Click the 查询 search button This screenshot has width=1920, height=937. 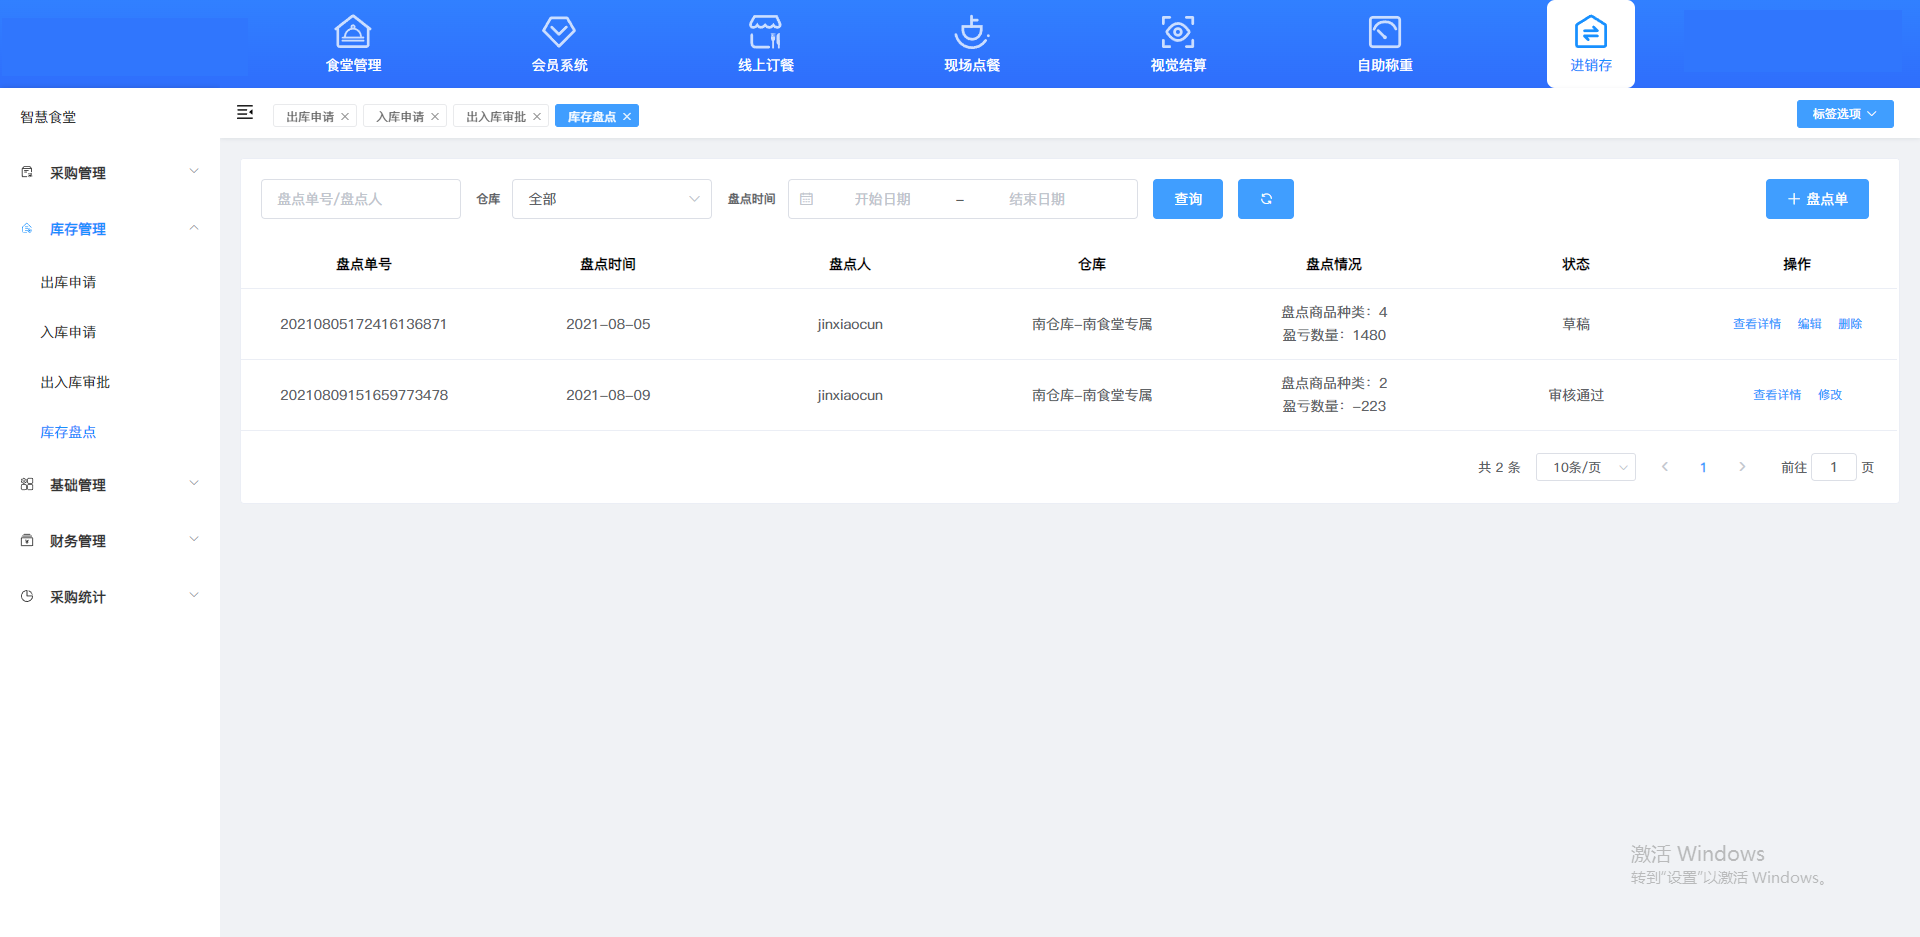point(1187,198)
